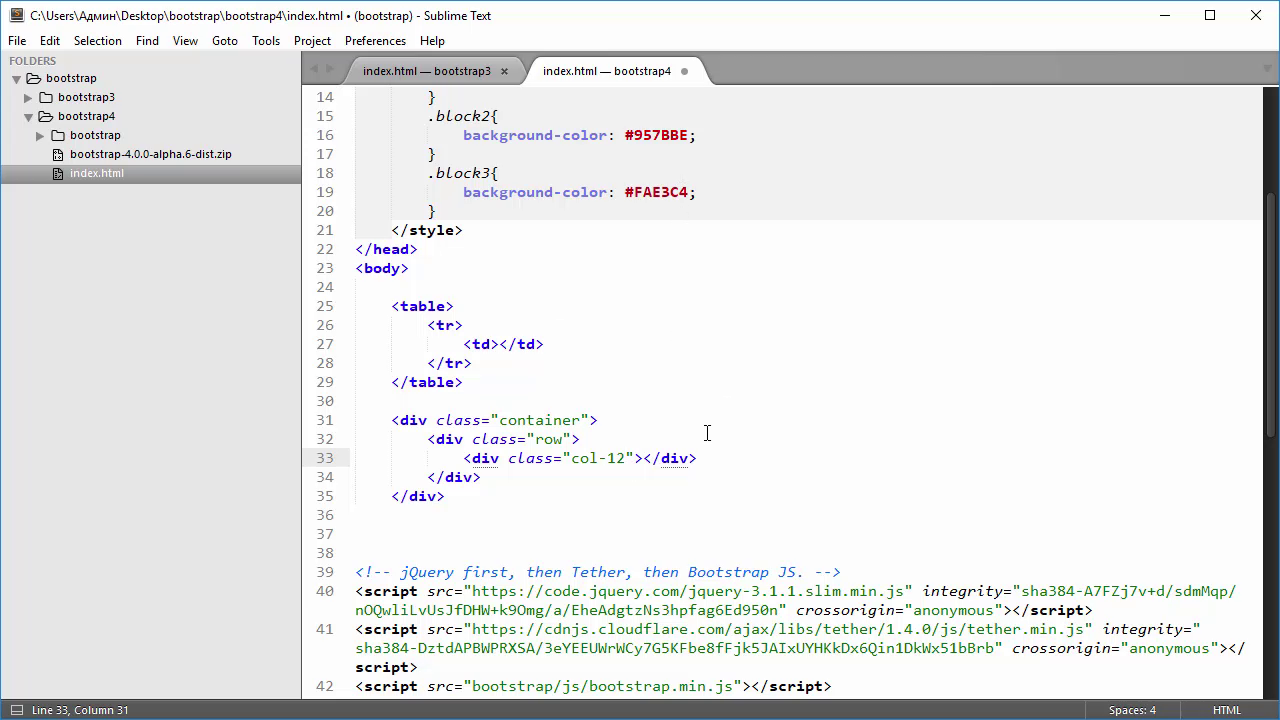The width and height of the screenshot is (1280, 720).
Task: Click the nested bootstrap folder icon
Action: pos(57,135)
